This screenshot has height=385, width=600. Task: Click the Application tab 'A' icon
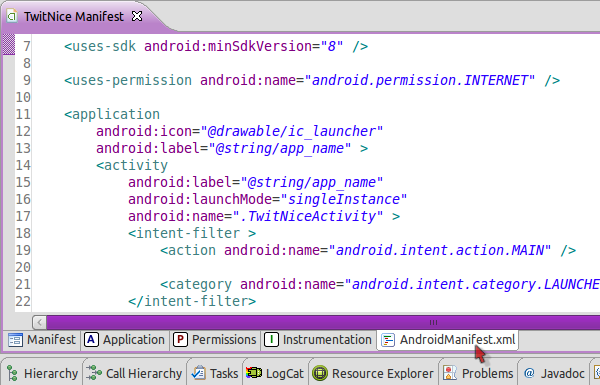pyautogui.click(x=91, y=340)
